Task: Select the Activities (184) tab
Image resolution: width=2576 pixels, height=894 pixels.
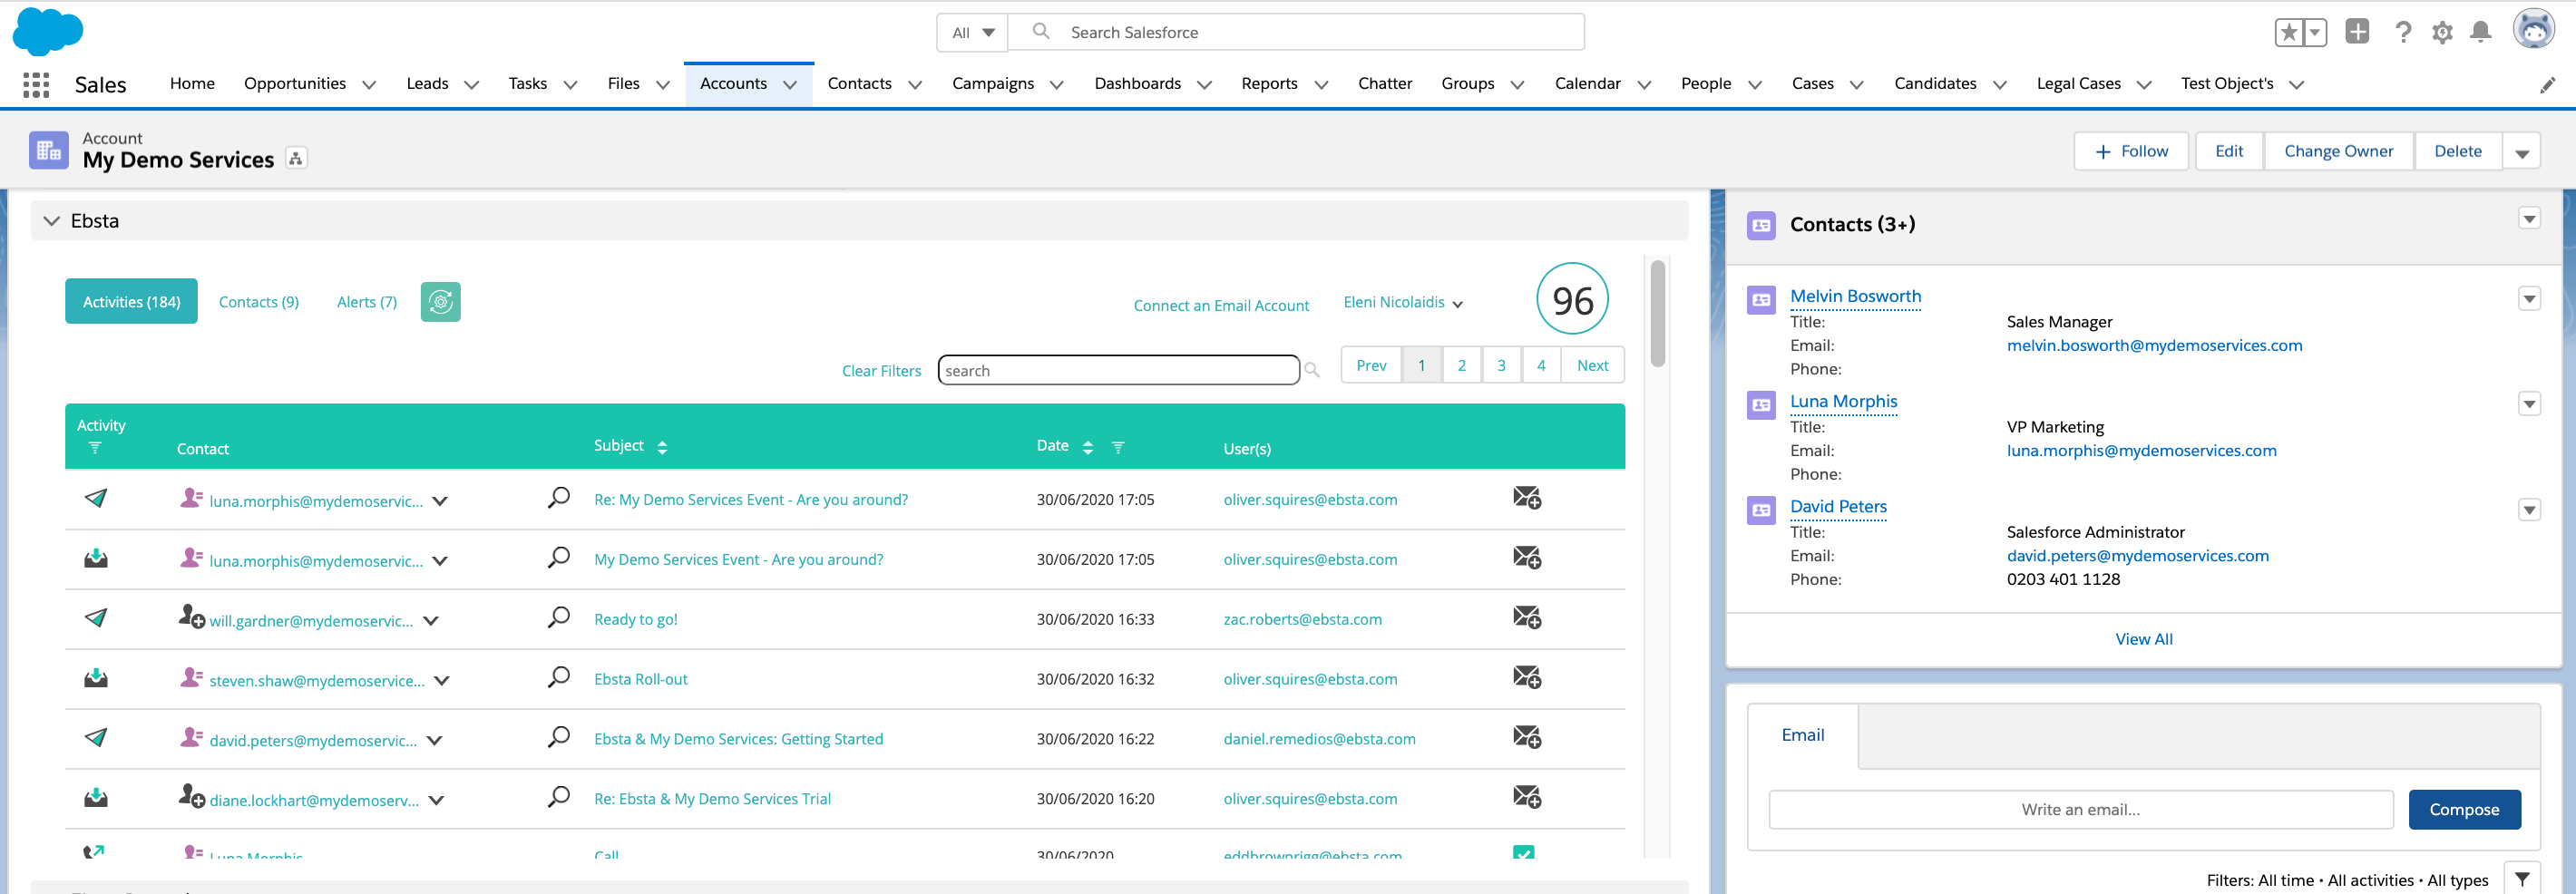Action: point(131,301)
